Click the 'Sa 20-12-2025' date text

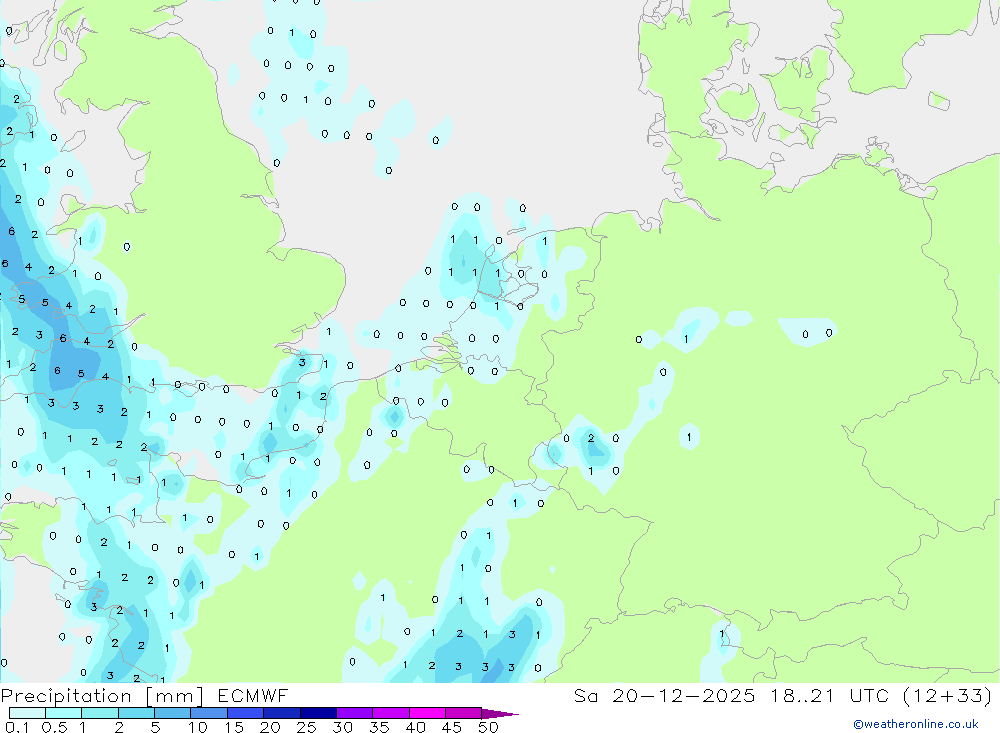664,695
